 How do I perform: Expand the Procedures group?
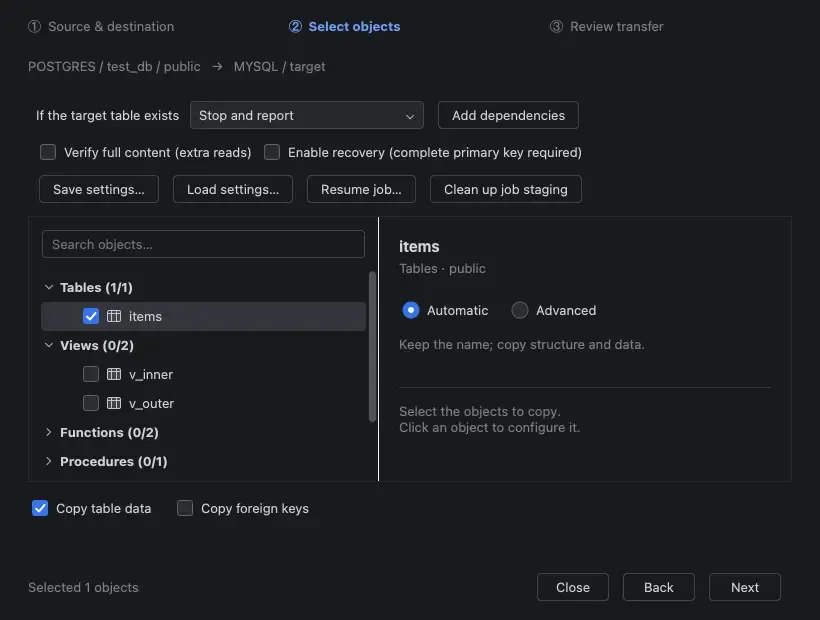point(49,461)
